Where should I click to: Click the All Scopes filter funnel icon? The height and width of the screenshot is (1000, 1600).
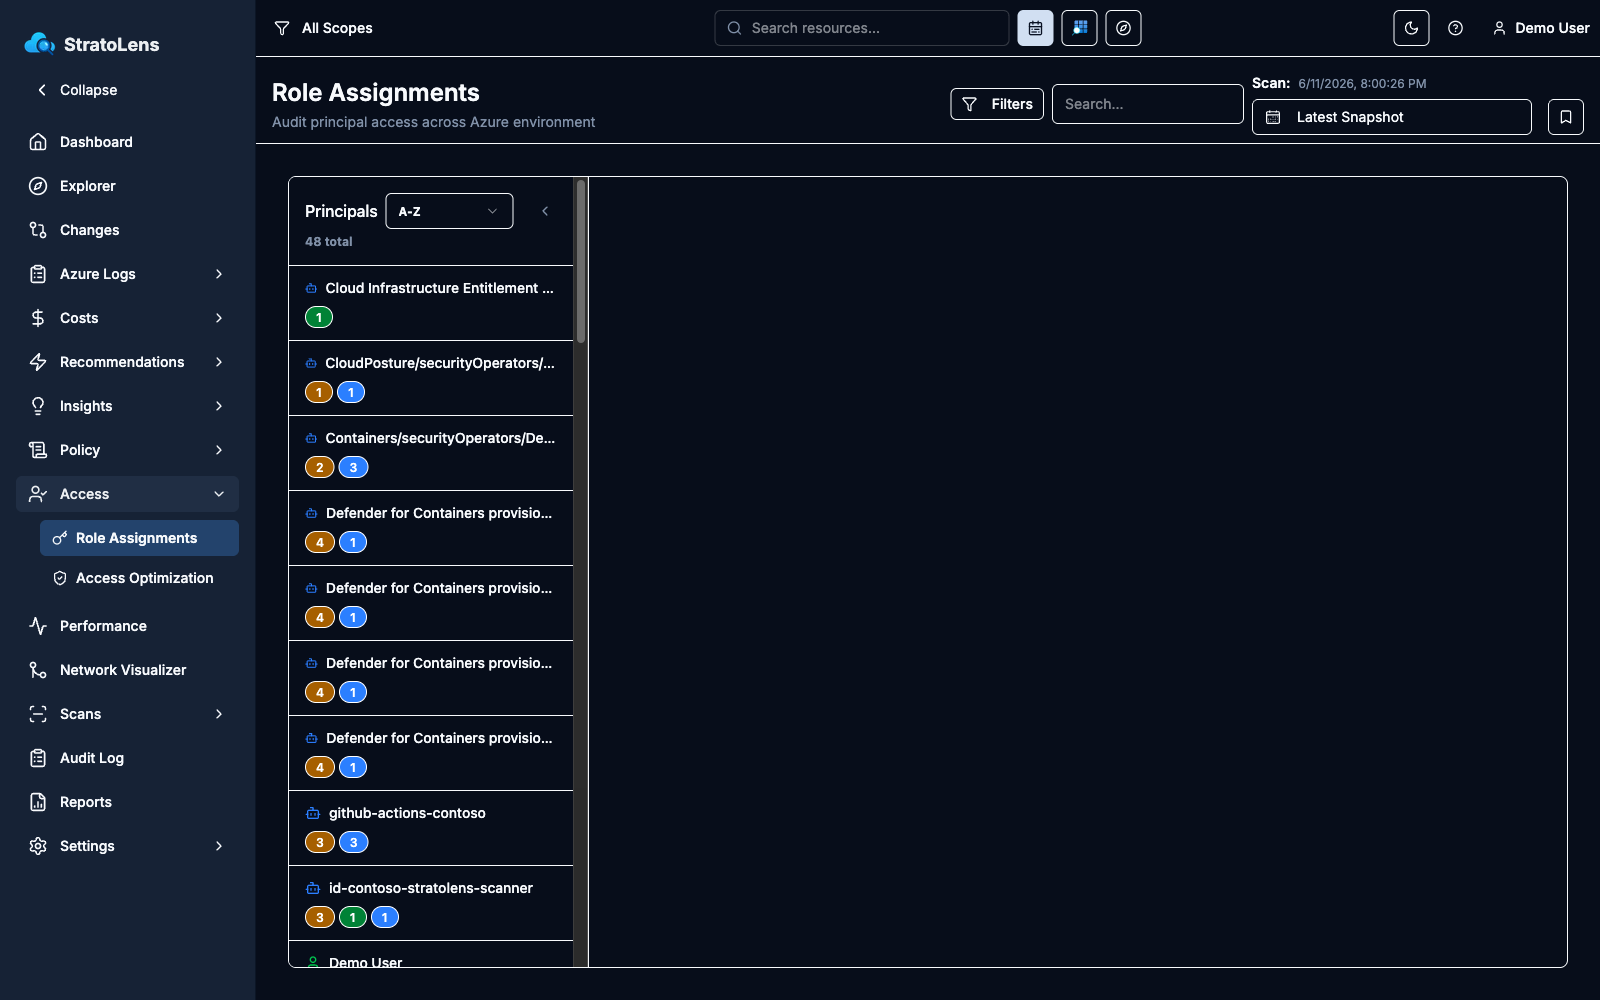click(282, 28)
